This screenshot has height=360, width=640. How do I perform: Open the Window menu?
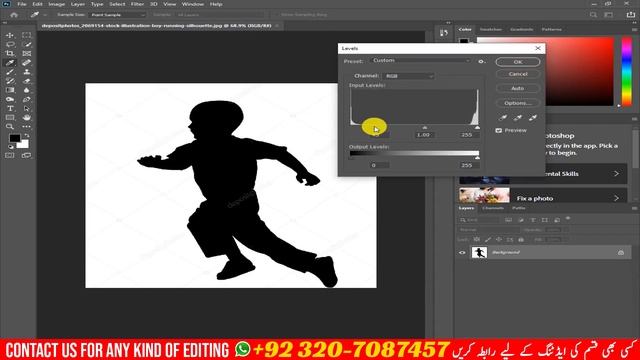[x=193, y=4]
